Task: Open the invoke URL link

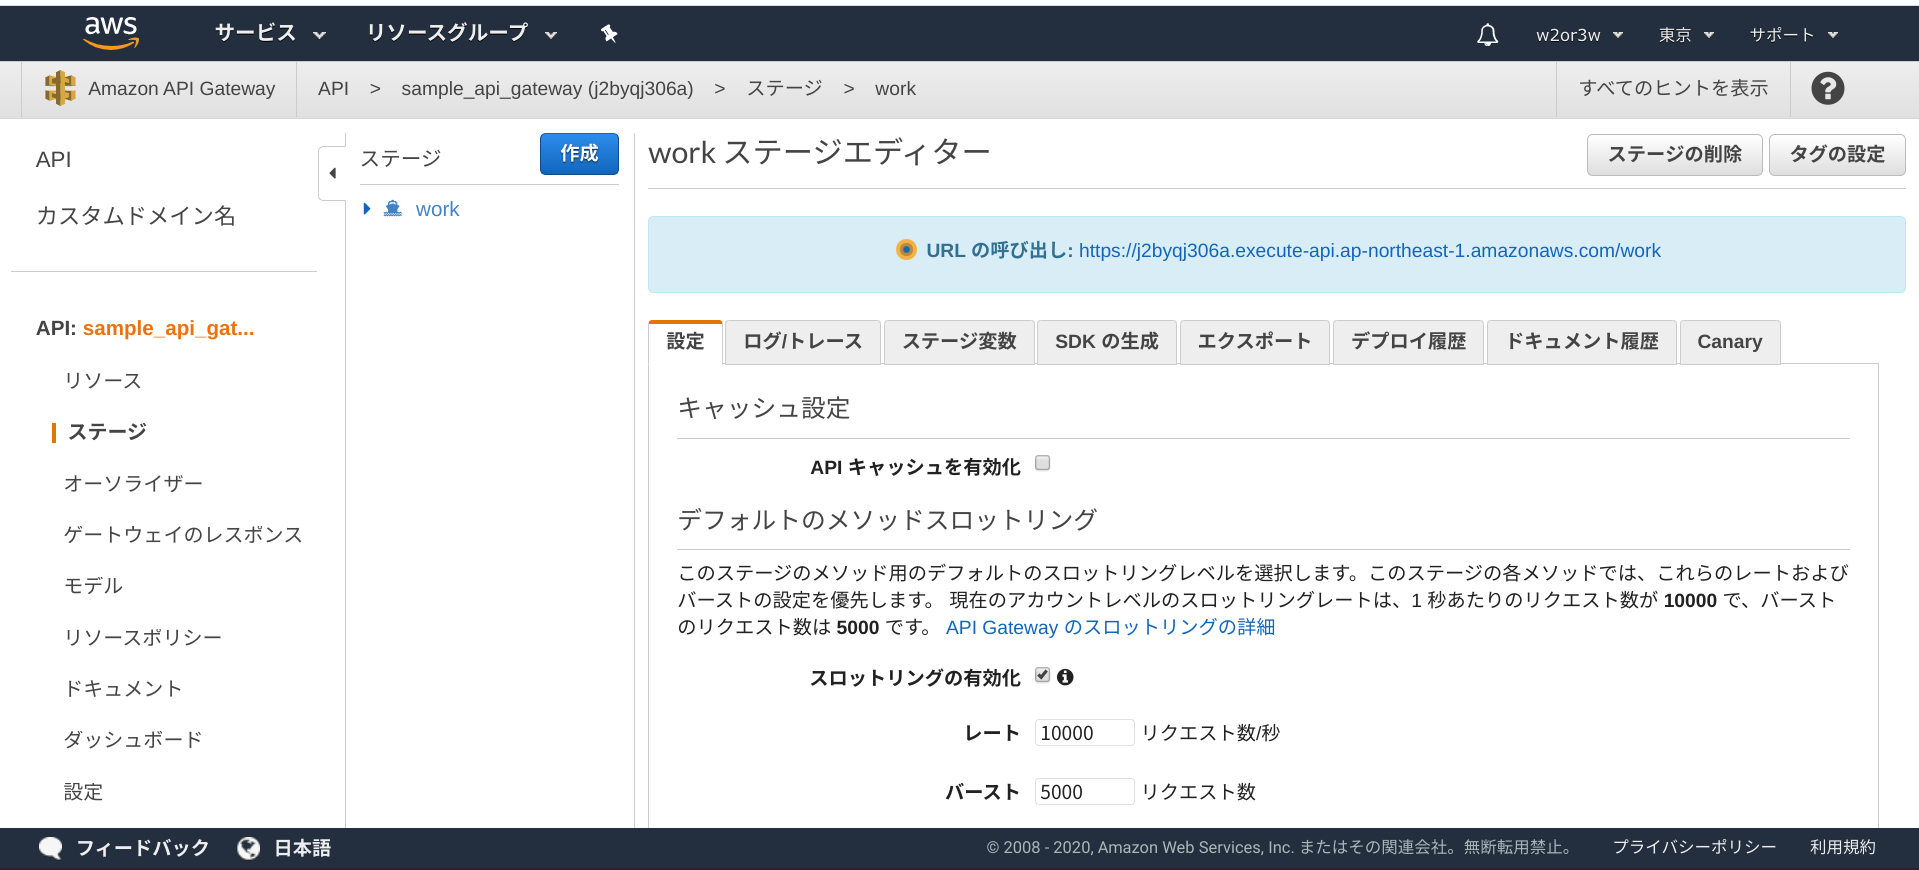Action: [x=1369, y=251]
